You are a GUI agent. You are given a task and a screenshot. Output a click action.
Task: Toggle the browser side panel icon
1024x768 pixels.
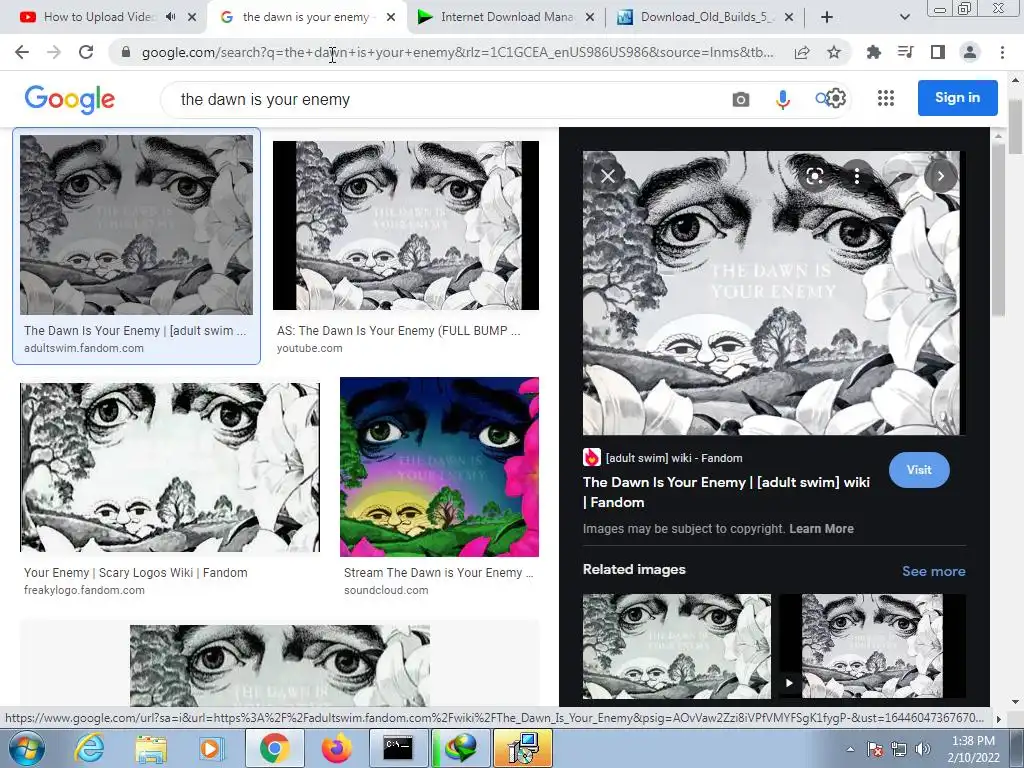tap(937, 52)
